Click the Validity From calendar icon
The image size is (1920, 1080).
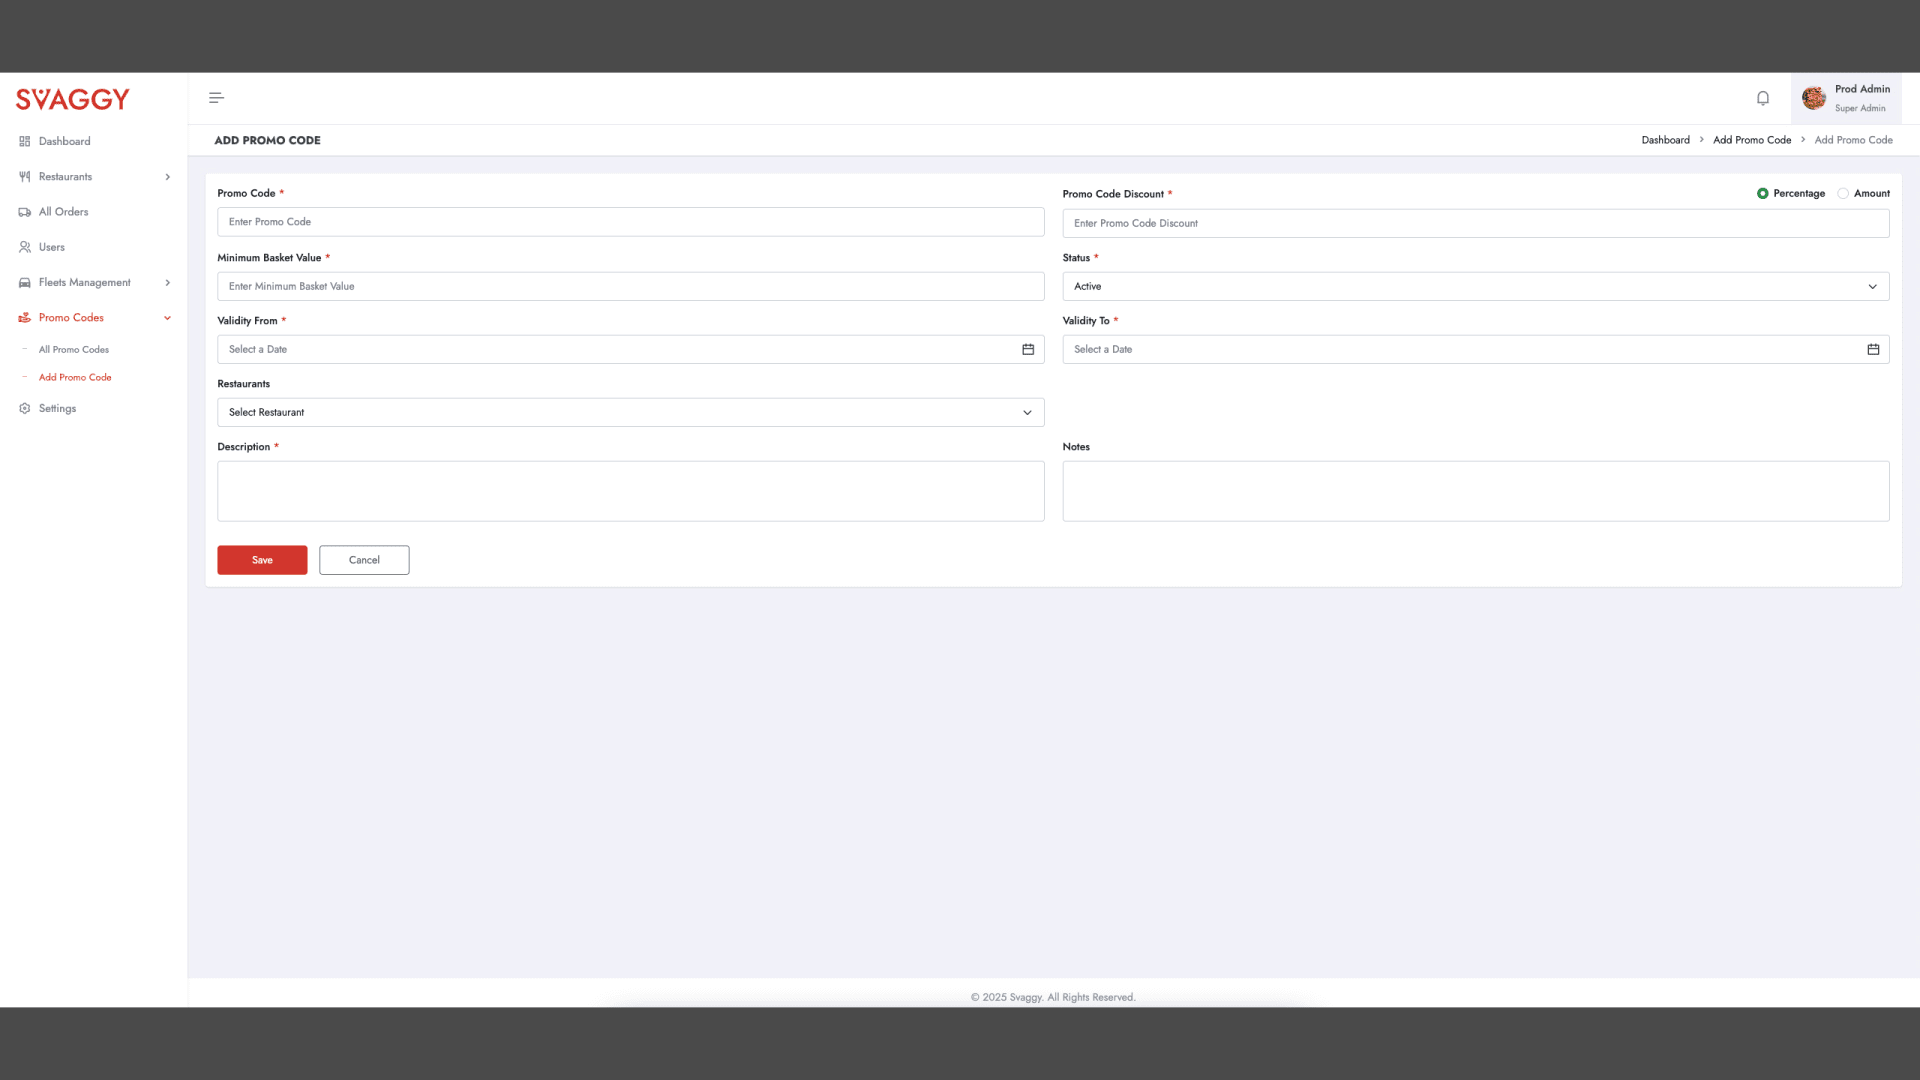tap(1028, 350)
